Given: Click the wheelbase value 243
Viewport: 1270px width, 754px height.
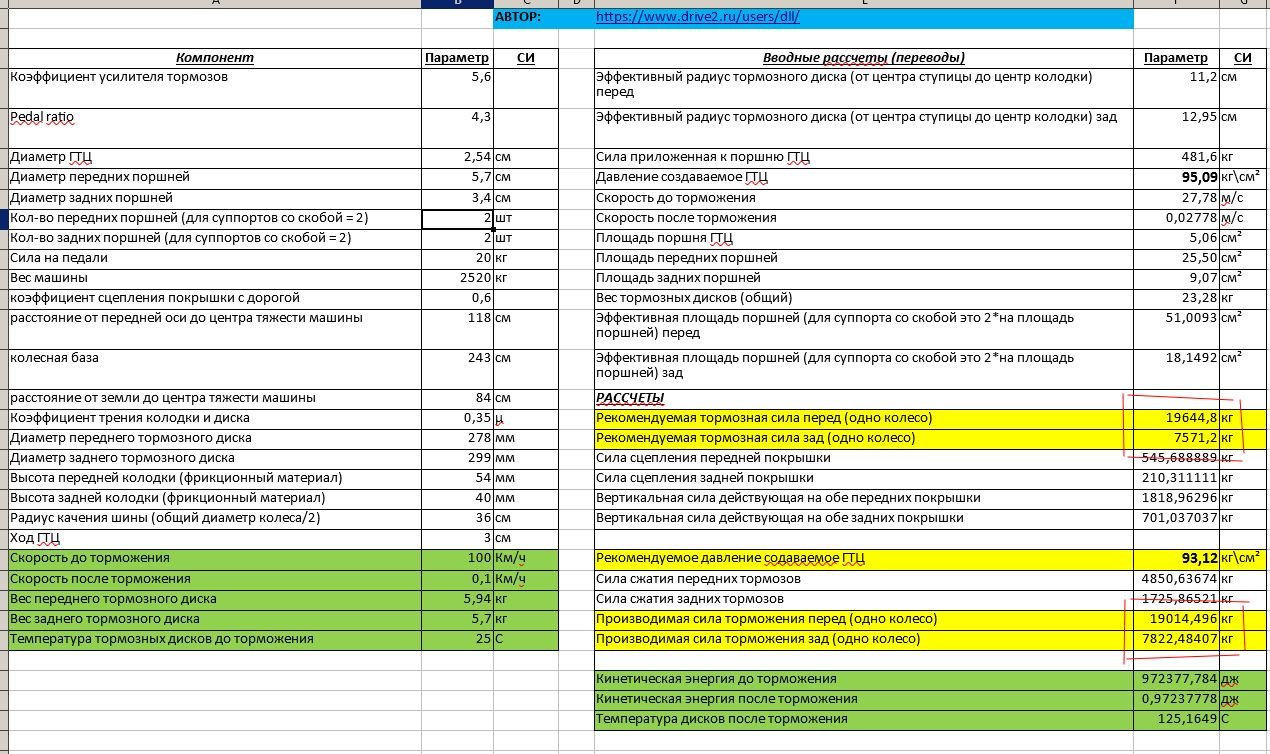Looking at the screenshot, I should click(x=458, y=368).
